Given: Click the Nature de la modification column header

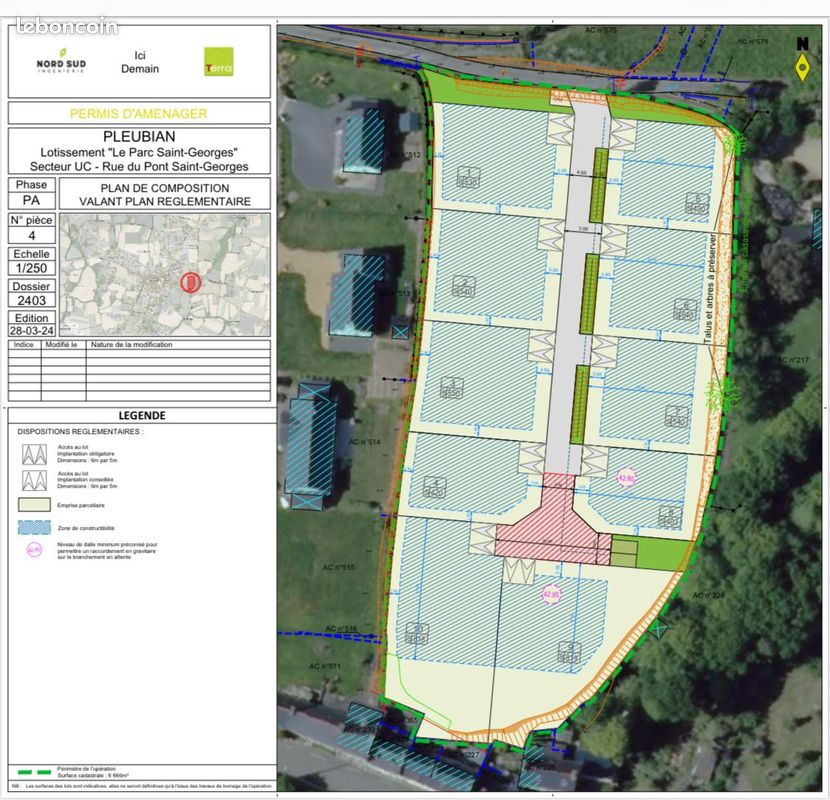Looking at the screenshot, I should point(131,345).
